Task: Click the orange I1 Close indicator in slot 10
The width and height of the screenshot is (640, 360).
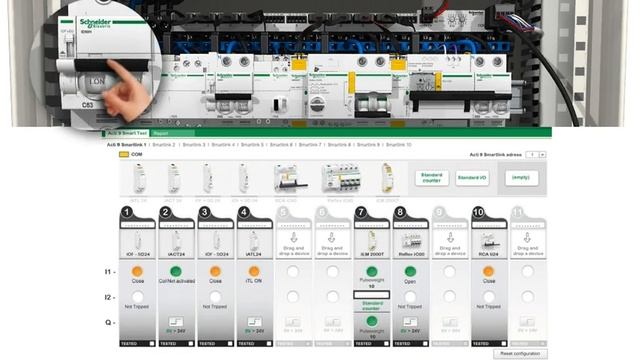Action: pos(488,271)
